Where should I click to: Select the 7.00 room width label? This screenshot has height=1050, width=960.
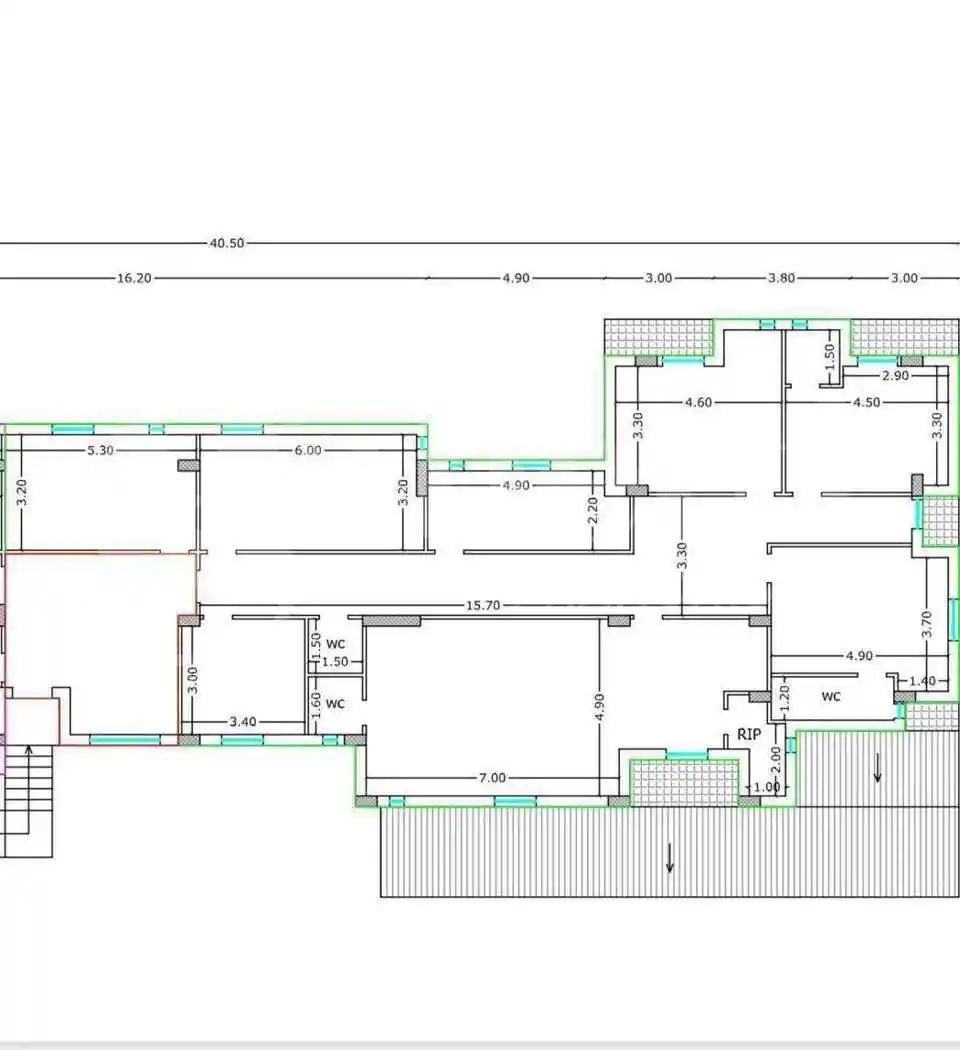coord(492,778)
